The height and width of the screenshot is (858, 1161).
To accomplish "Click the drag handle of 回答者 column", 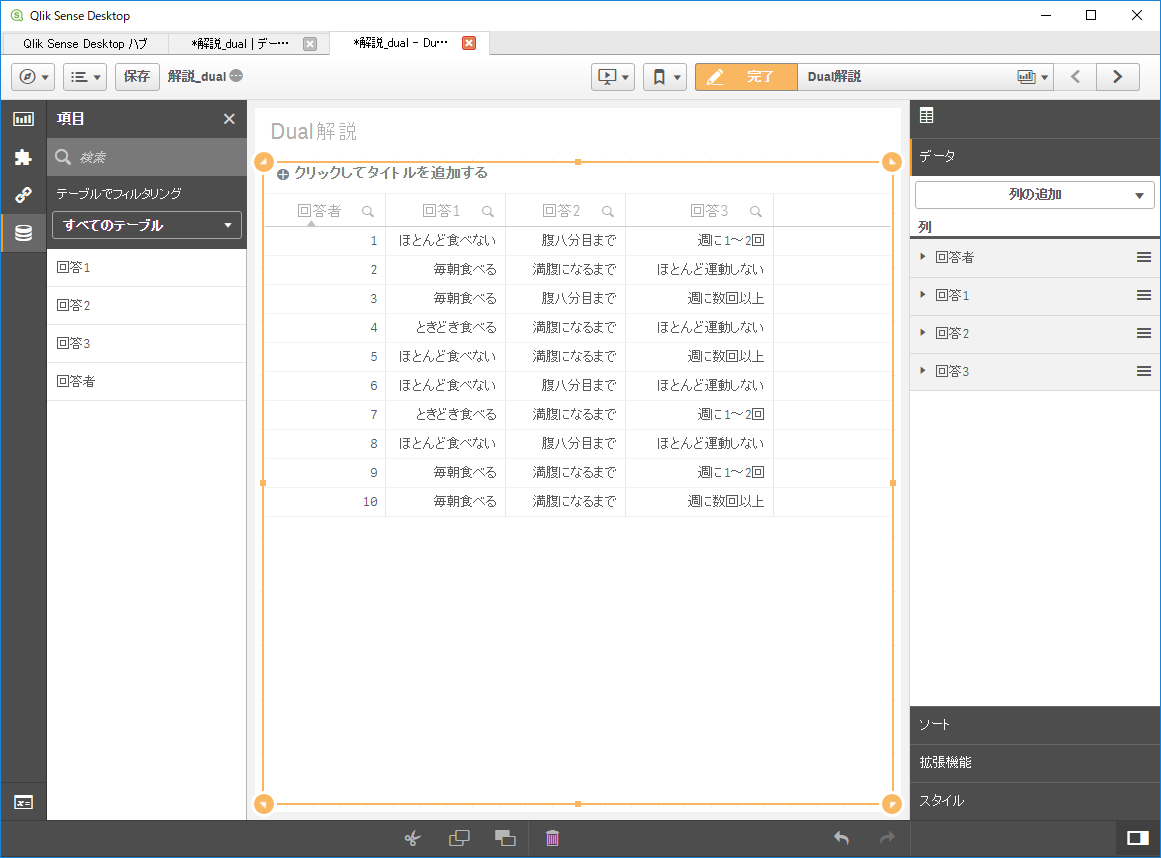I will 1144,258.
